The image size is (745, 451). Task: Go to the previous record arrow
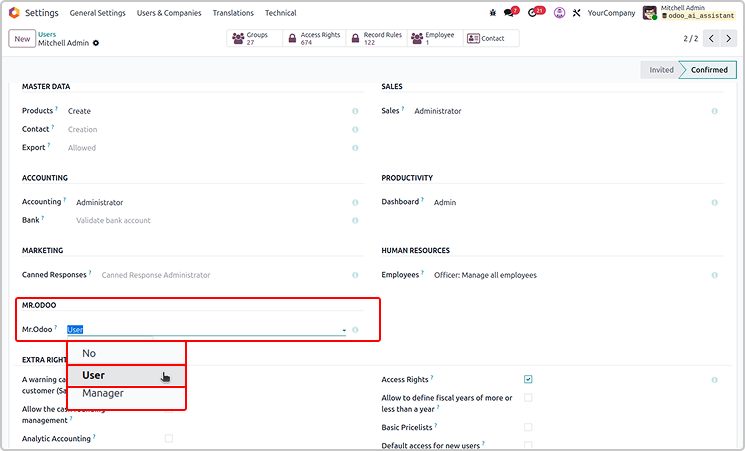click(x=712, y=38)
